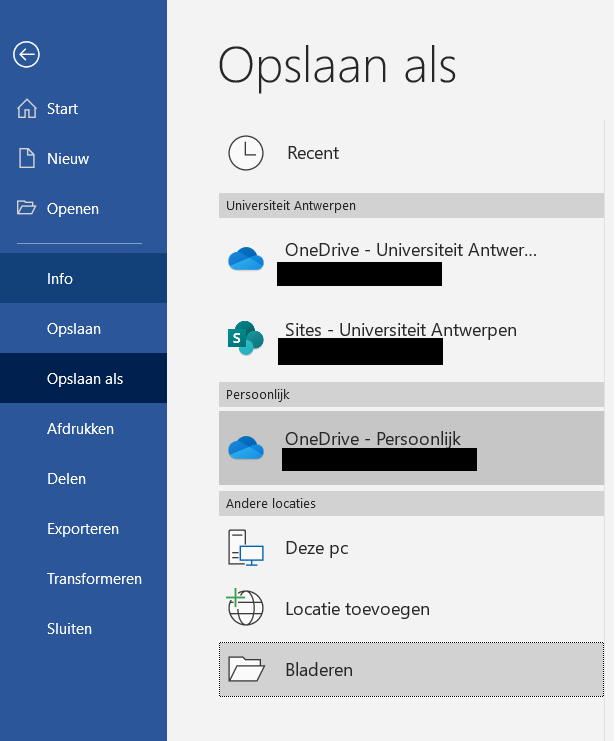The width and height of the screenshot is (616, 741).
Task: Click the Start home icon
Action: [x=27, y=109]
